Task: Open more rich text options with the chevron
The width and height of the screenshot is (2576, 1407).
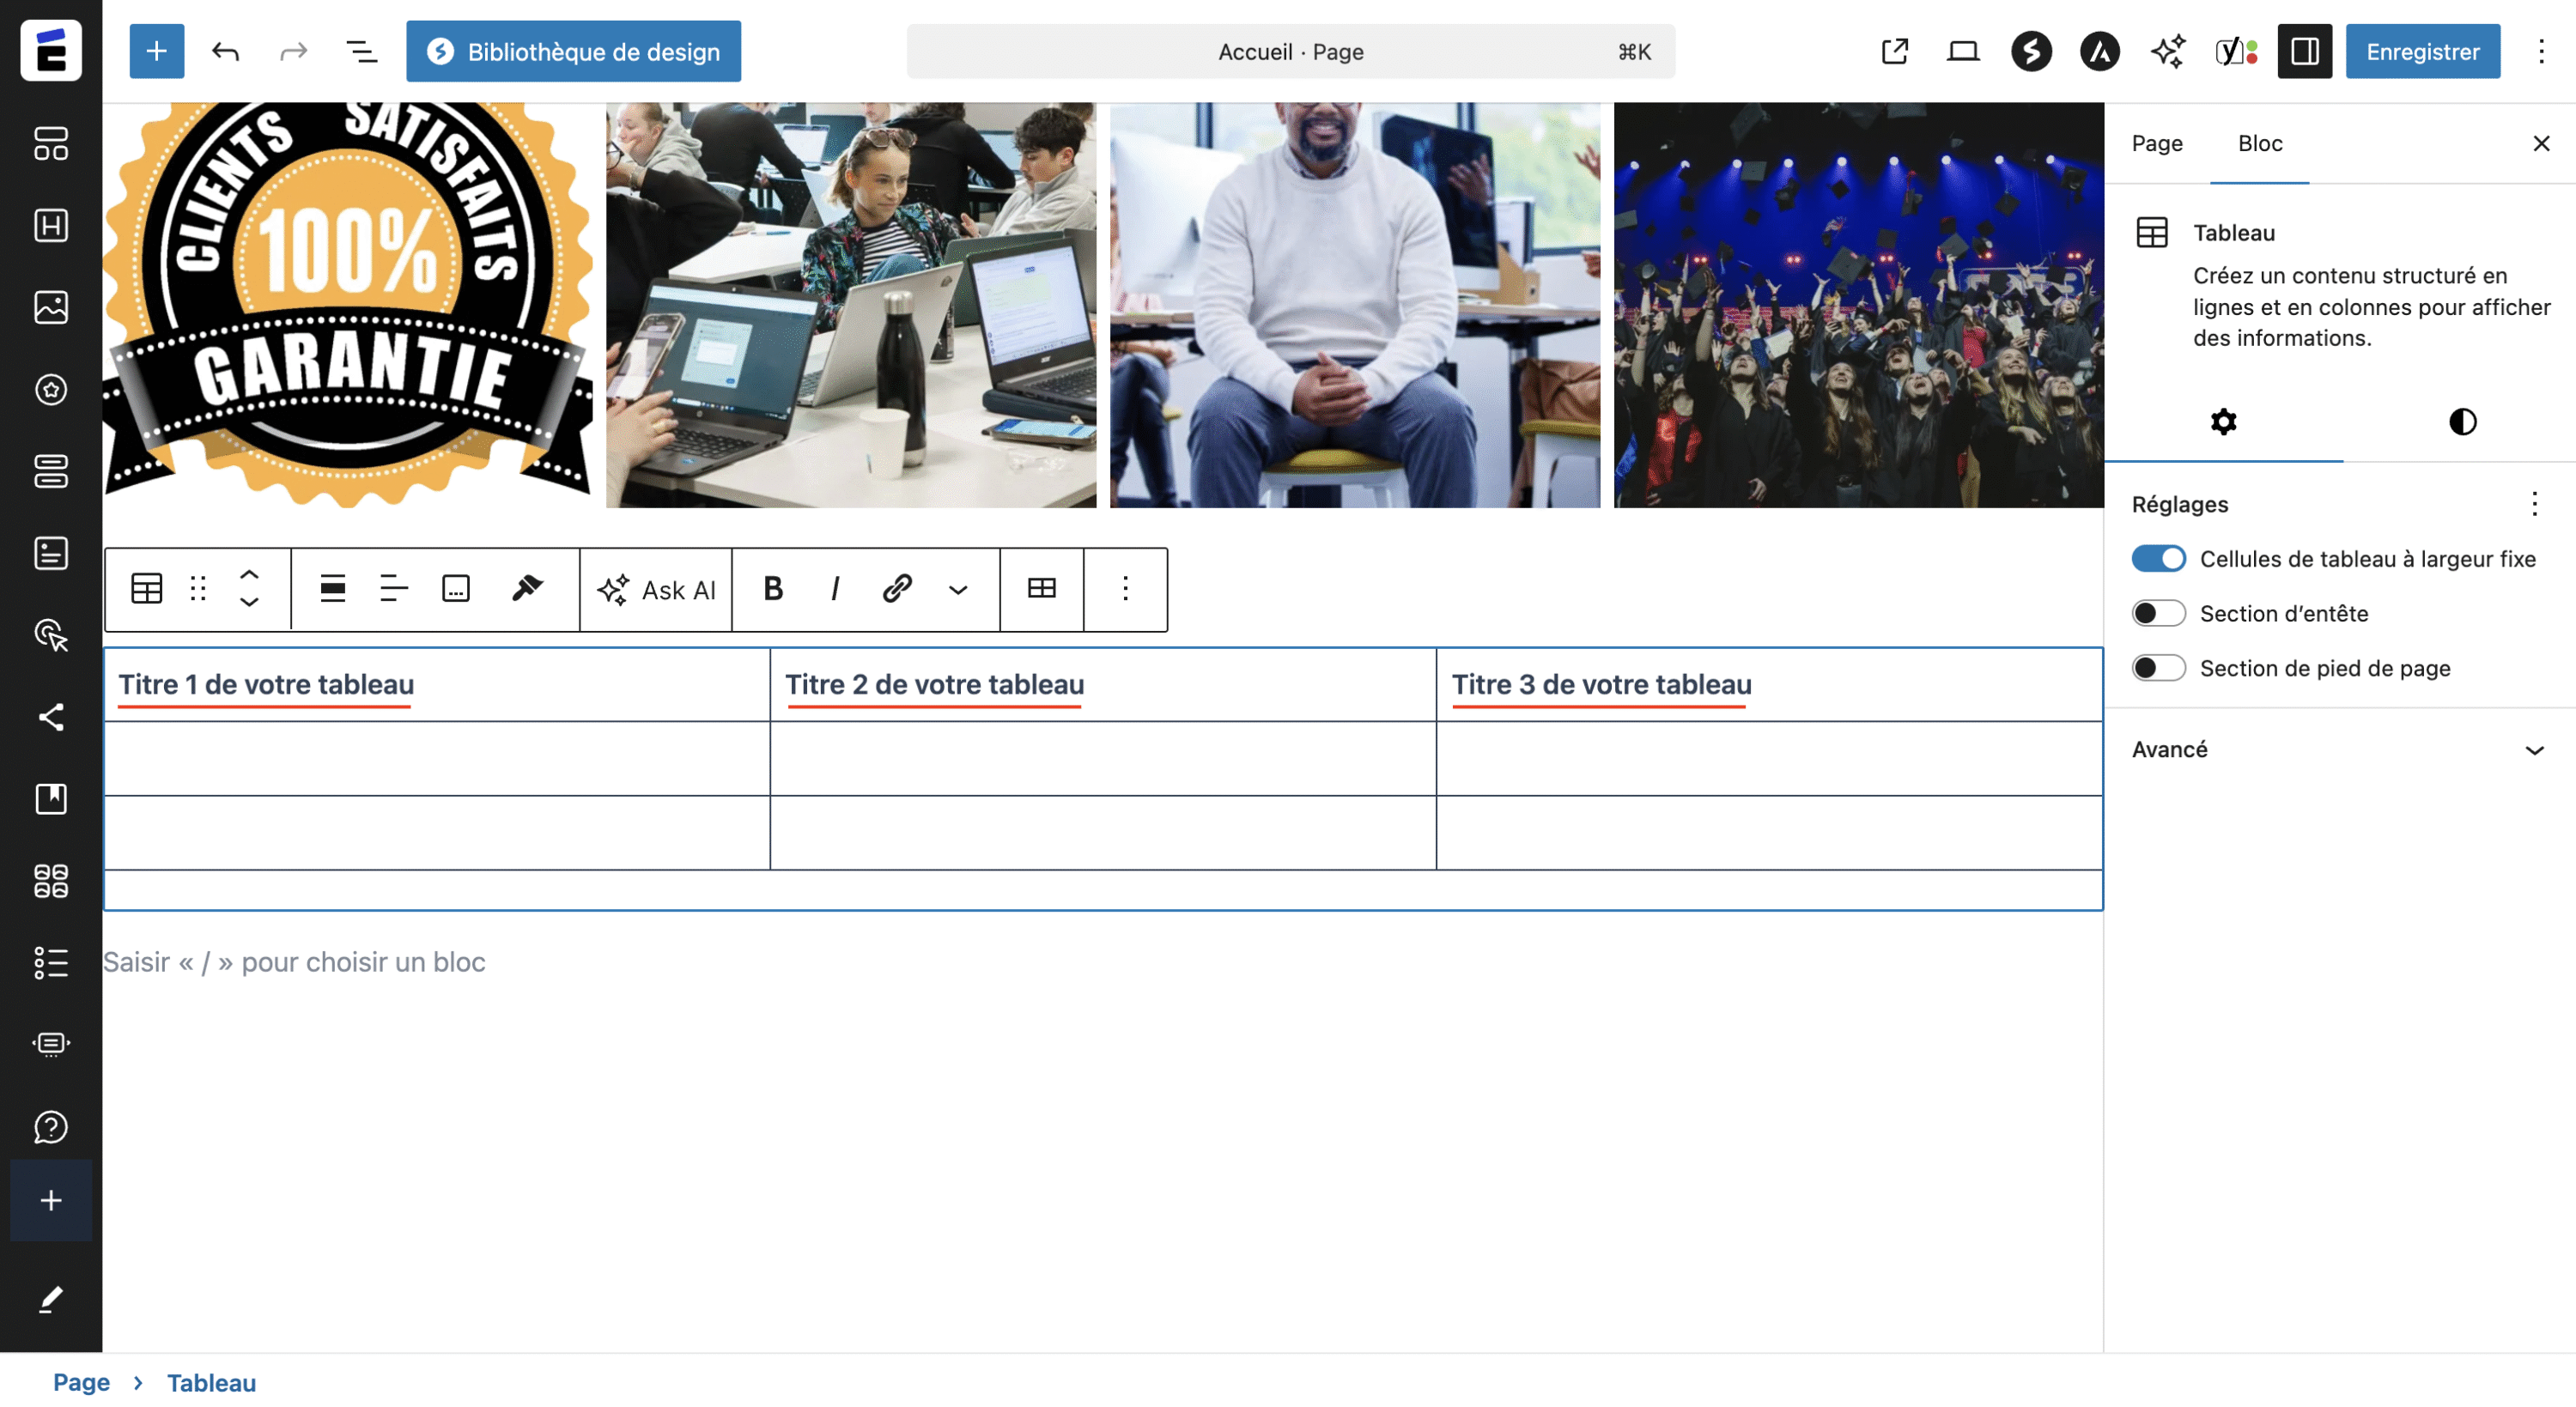Action: [957, 590]
